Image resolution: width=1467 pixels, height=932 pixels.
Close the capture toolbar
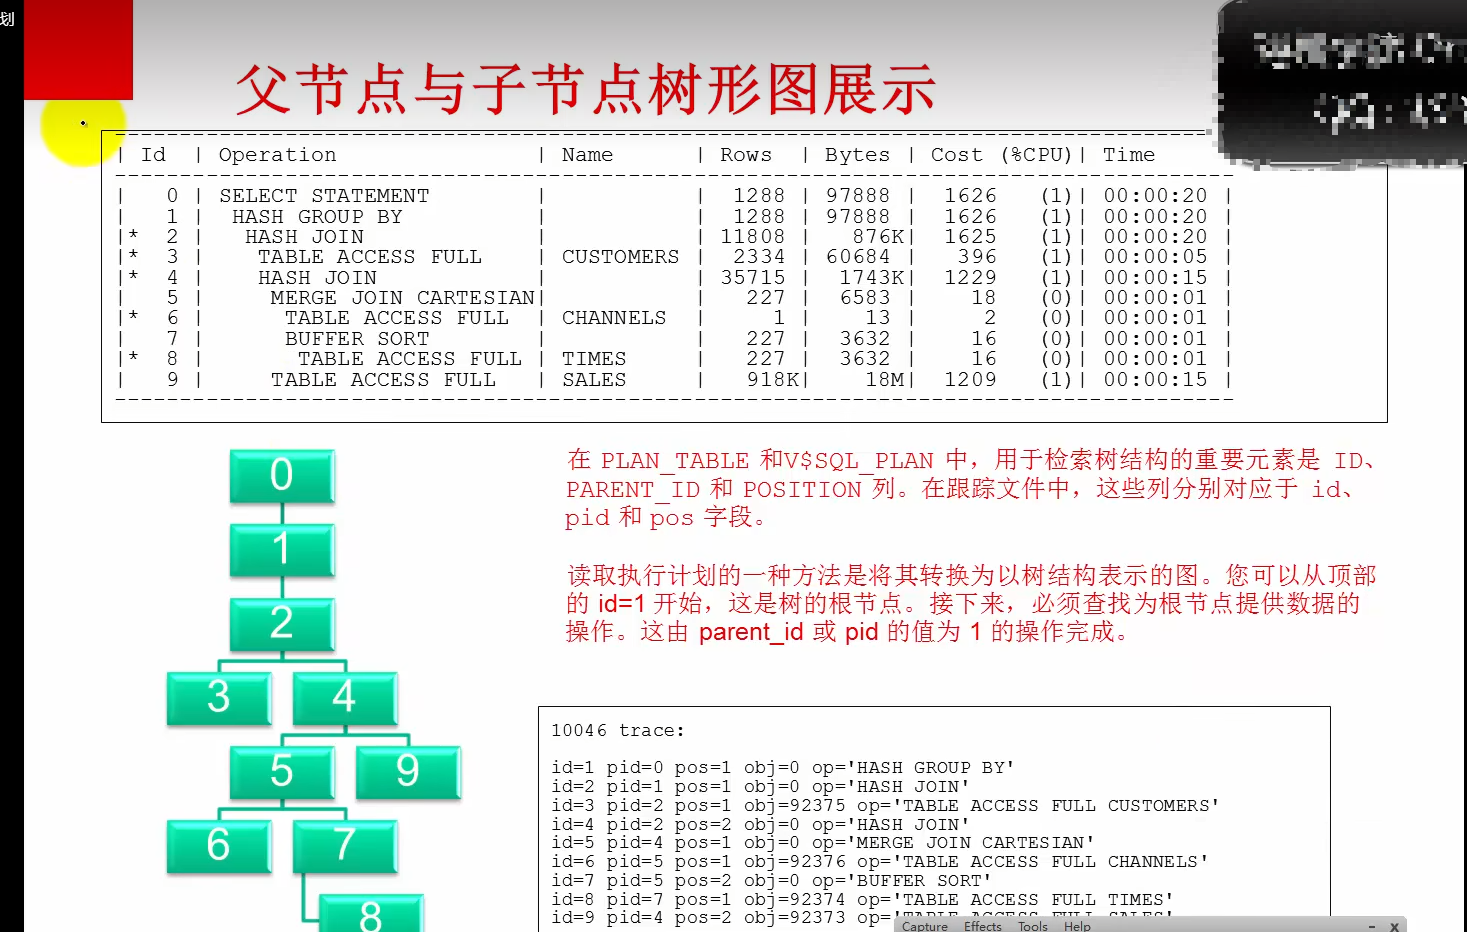coord(1394,926)
